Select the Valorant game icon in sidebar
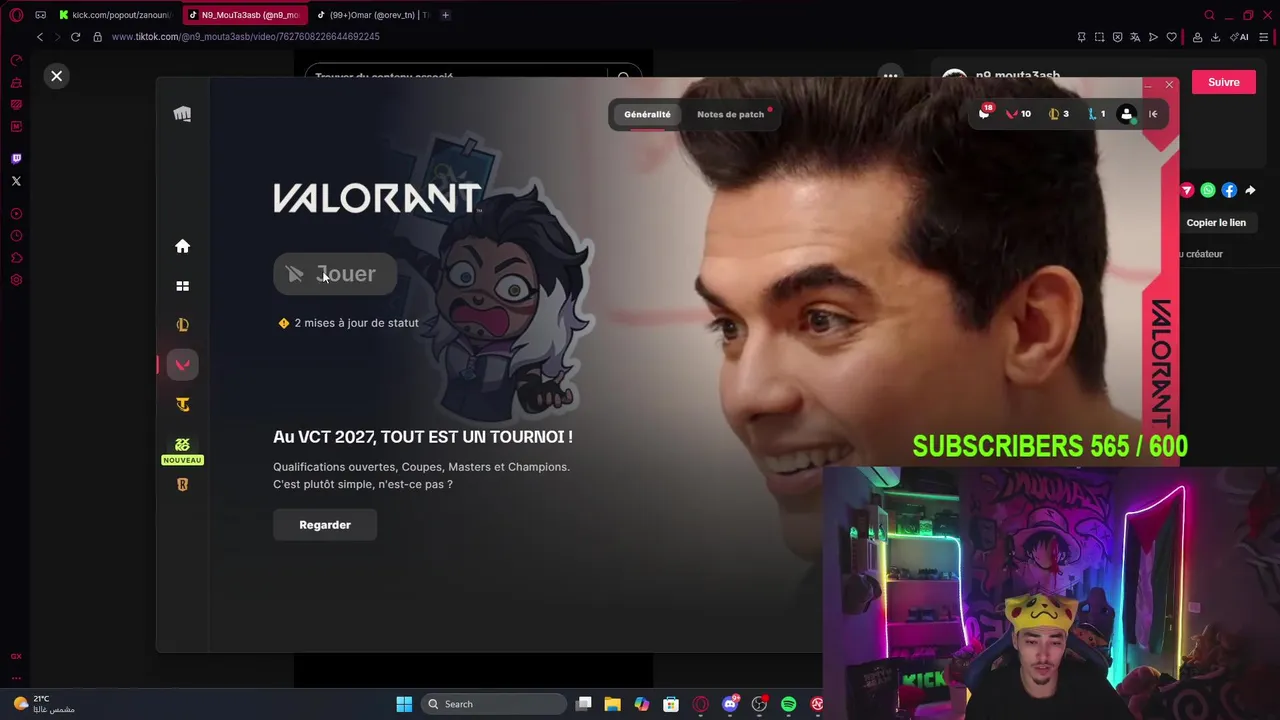Screen dimensions: 1280x720 (x=182, y=365)
